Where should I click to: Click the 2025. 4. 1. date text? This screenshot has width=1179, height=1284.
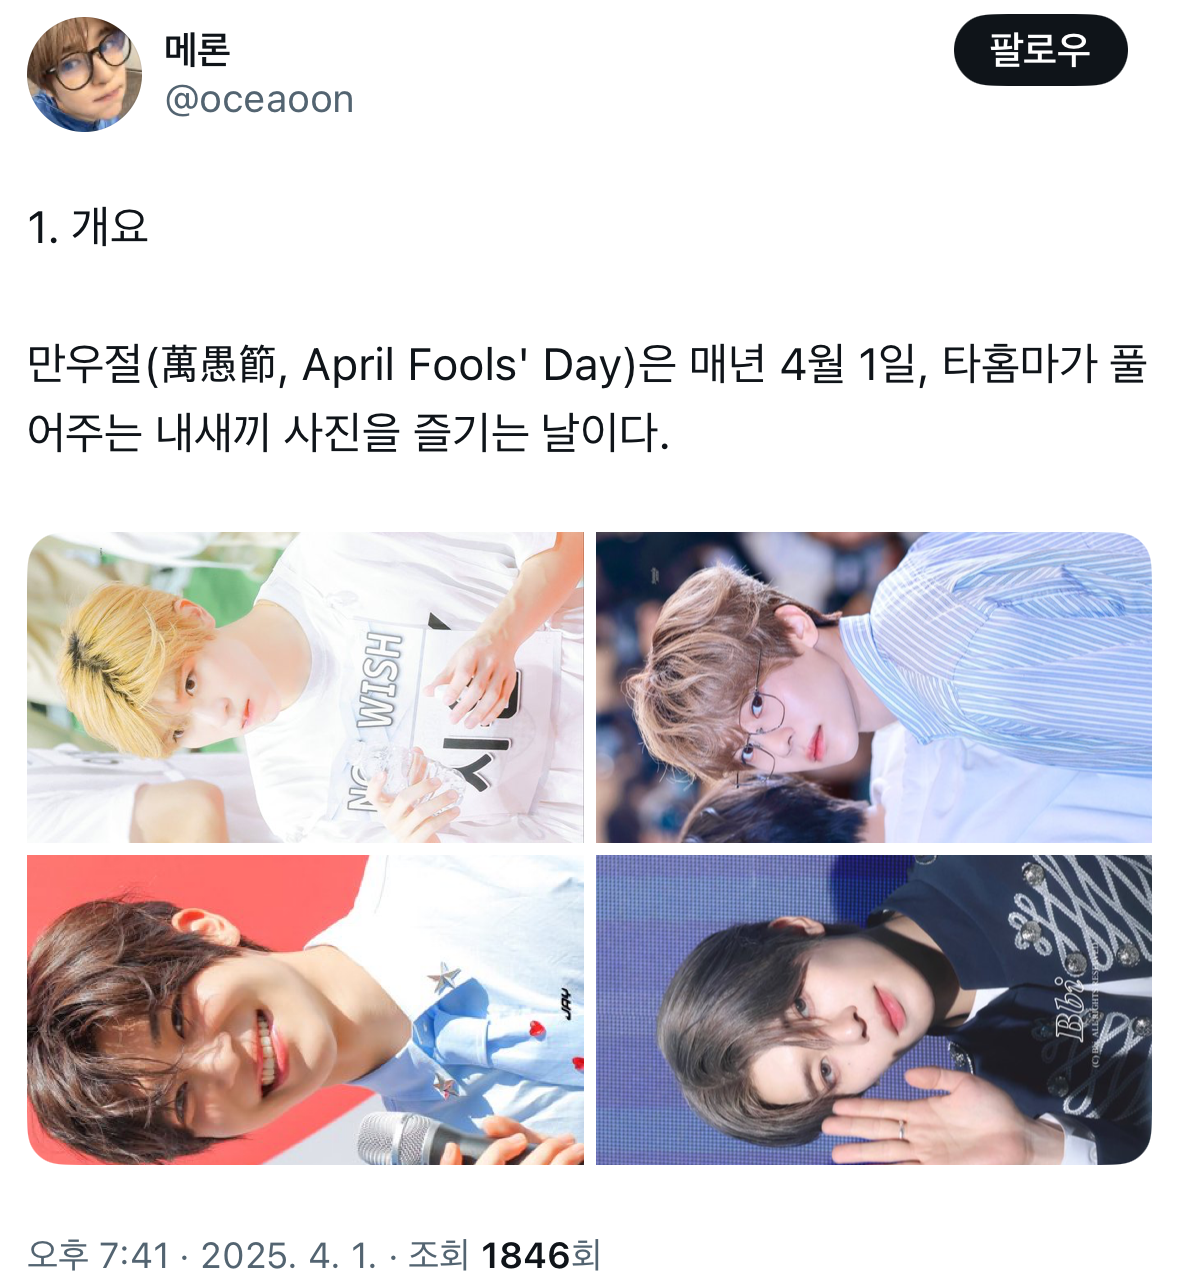tap(289, 1254)
